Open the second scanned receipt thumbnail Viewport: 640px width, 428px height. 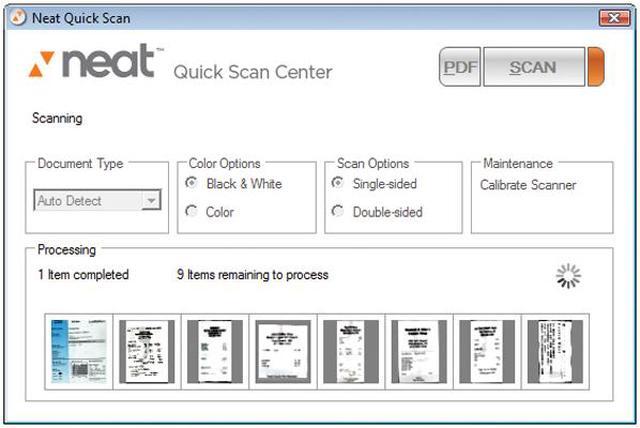147,352
